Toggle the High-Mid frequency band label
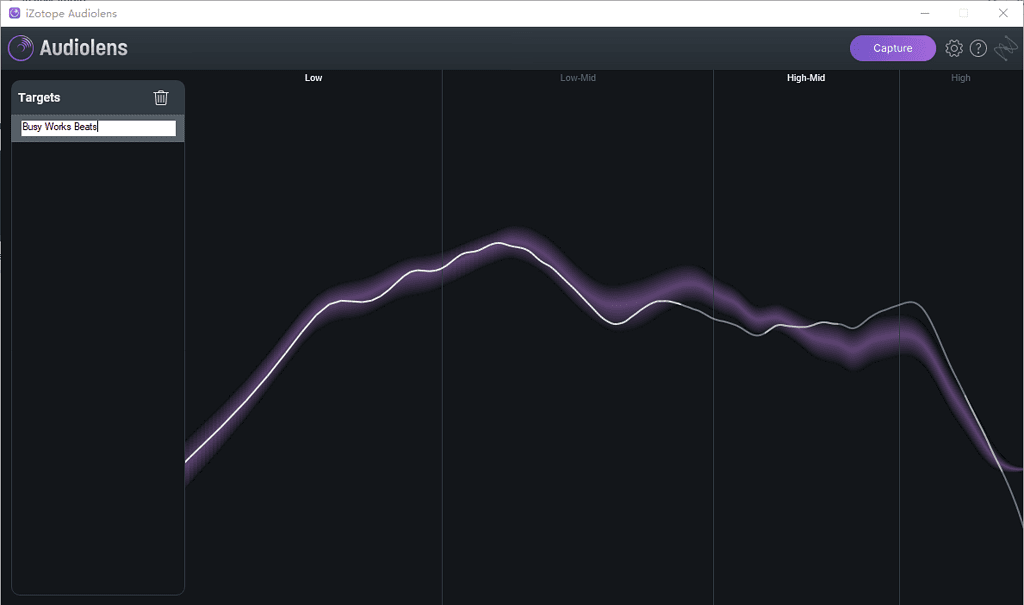 point(806,78)
